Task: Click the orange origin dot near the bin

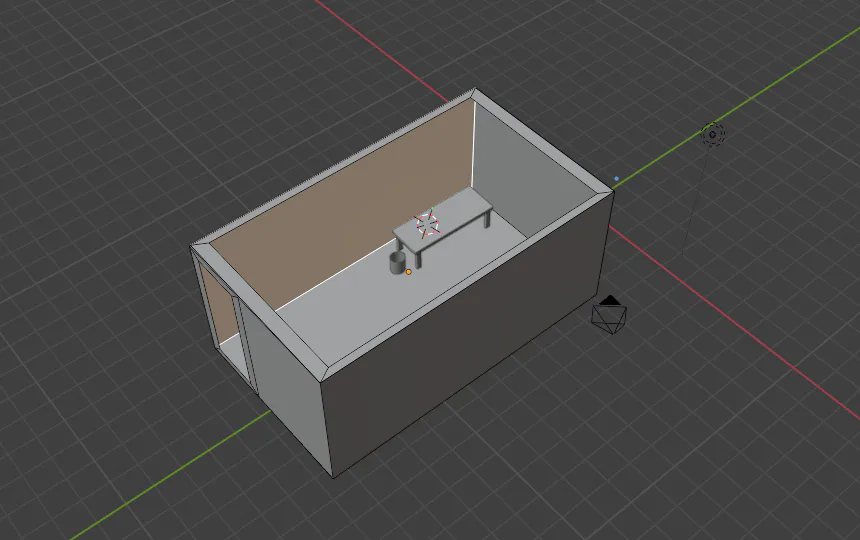Action: click(409, 272)
